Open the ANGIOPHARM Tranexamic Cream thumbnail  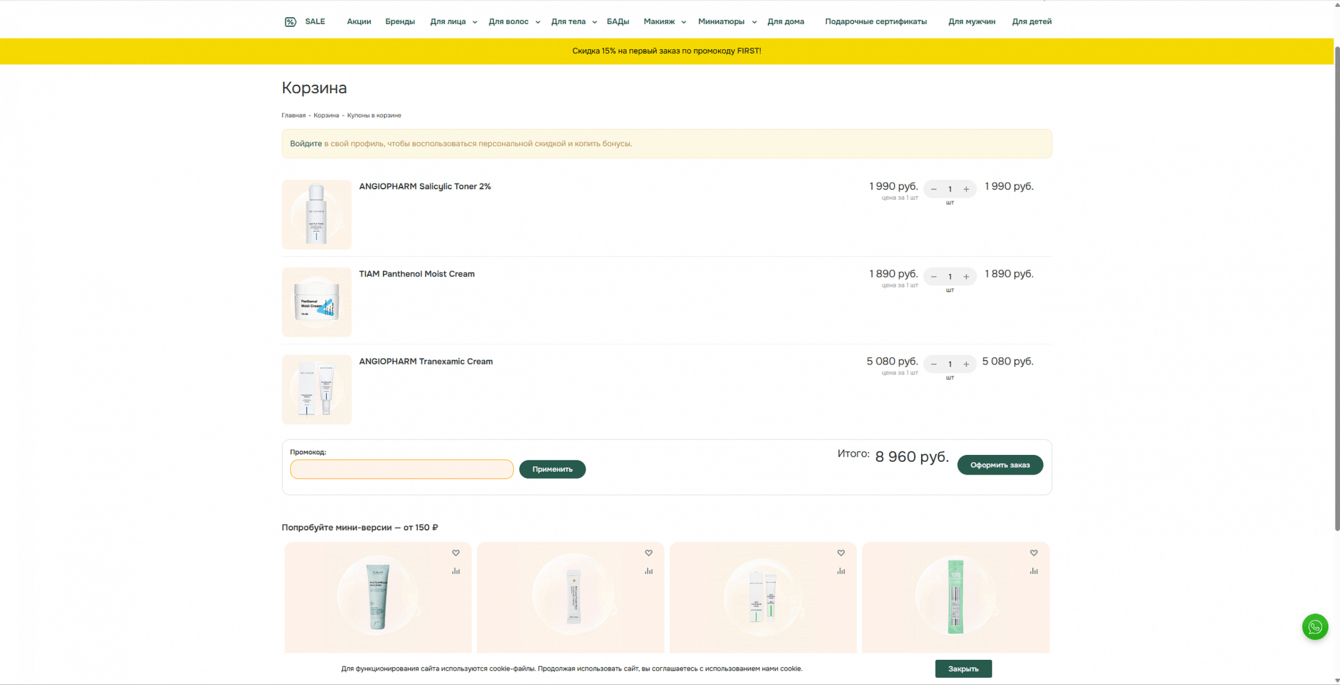coord(317,389)
